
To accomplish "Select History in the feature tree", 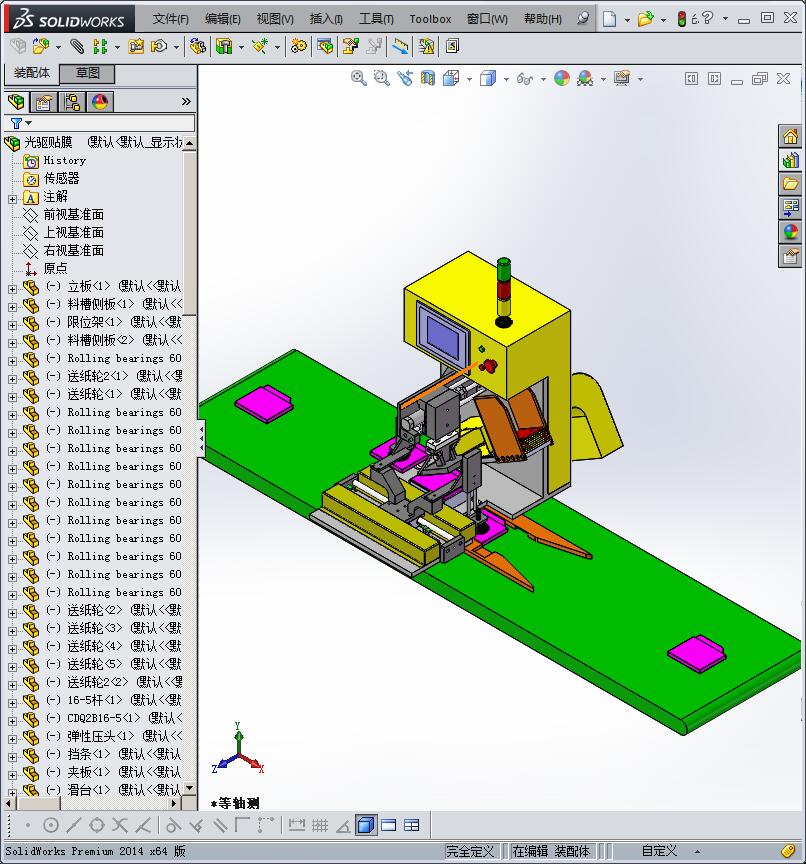I will point(64,160).
